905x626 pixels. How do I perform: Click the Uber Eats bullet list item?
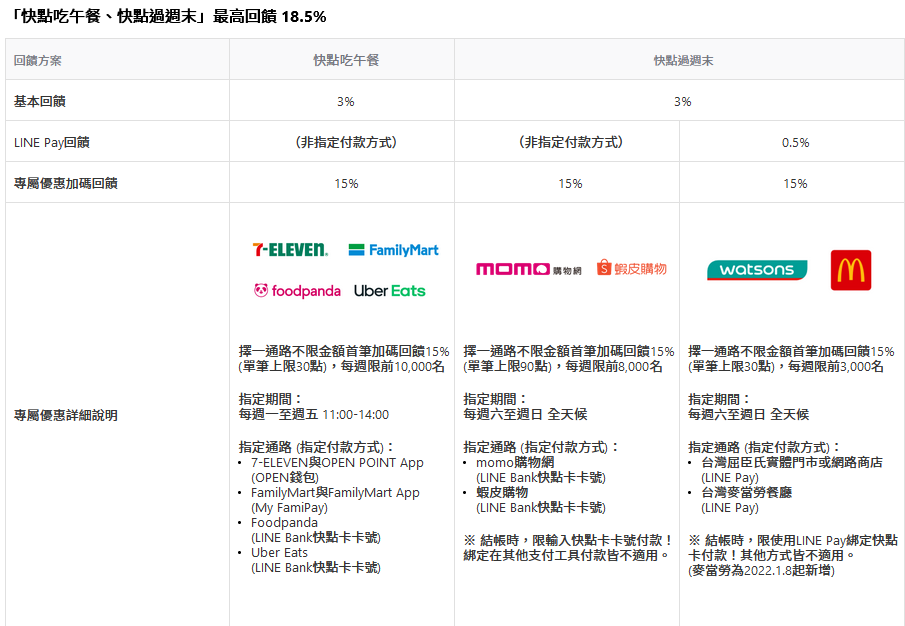tap(279, 553)
